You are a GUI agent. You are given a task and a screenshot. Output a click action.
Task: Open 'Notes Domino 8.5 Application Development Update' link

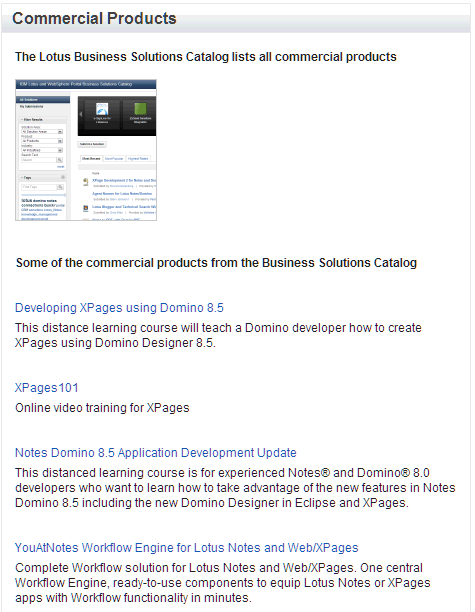click(x=156, y=452)
